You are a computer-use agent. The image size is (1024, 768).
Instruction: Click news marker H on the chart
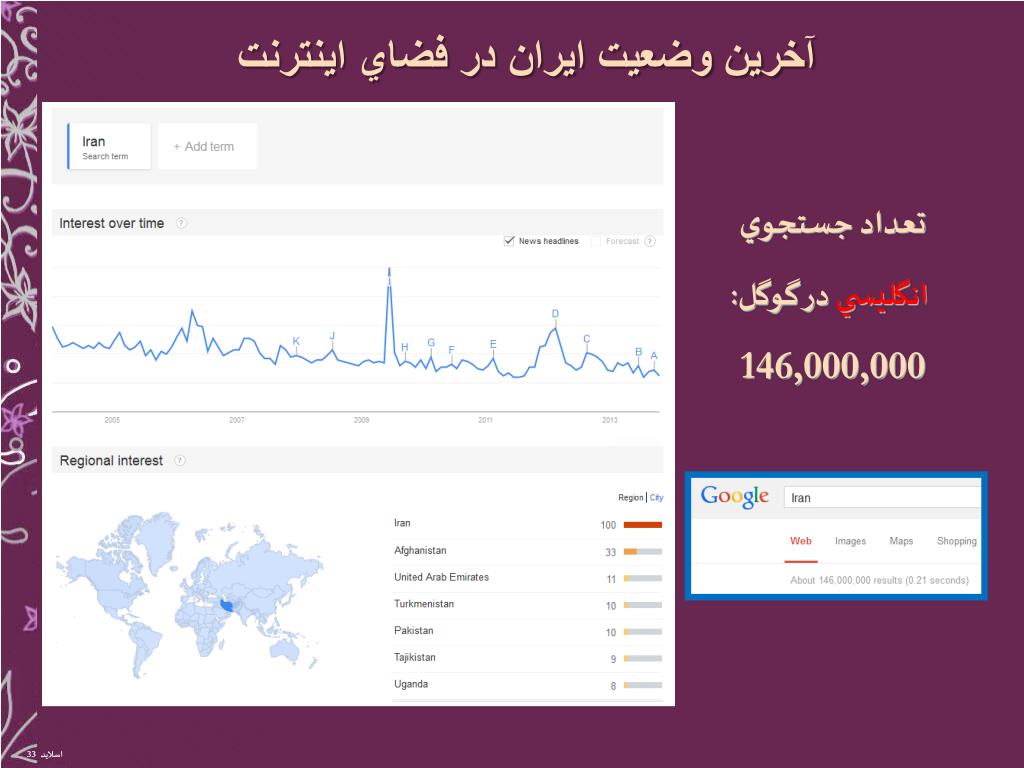404,347
